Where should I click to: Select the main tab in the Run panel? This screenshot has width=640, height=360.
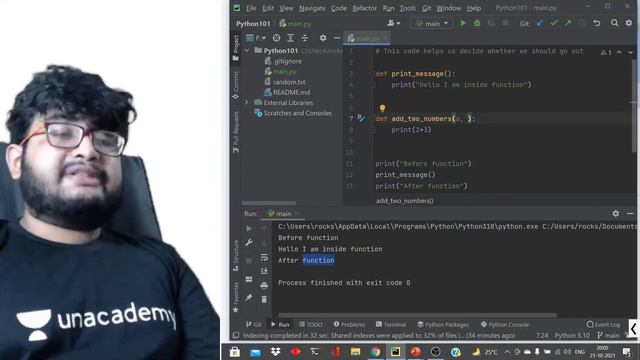[x=282, y=213]
